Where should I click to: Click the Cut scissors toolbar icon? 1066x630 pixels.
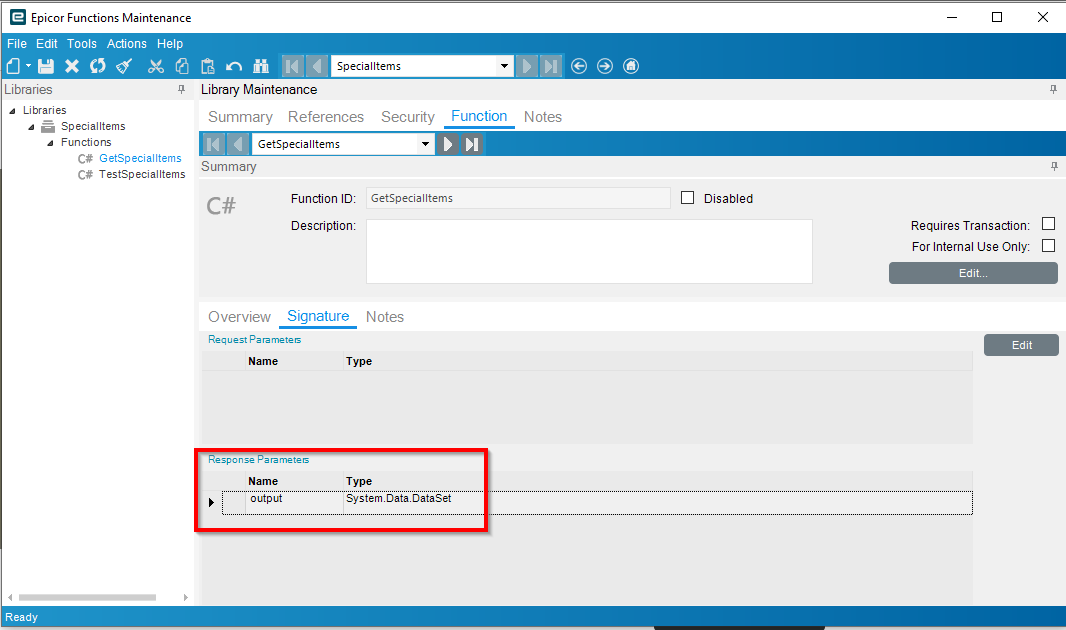156,66
